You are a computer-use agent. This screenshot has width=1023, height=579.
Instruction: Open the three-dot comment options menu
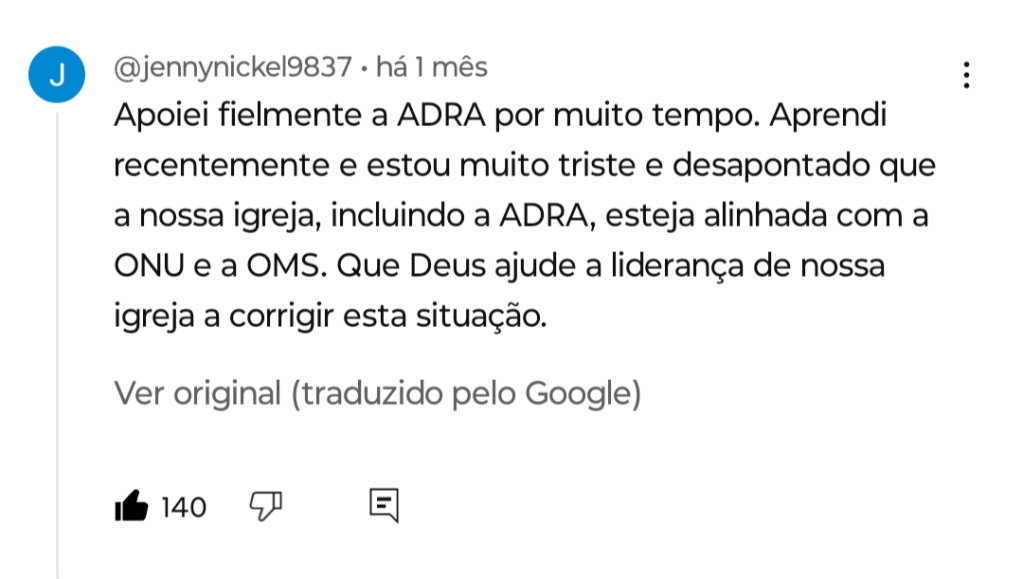pyautogui.click(x=966, y=76)
